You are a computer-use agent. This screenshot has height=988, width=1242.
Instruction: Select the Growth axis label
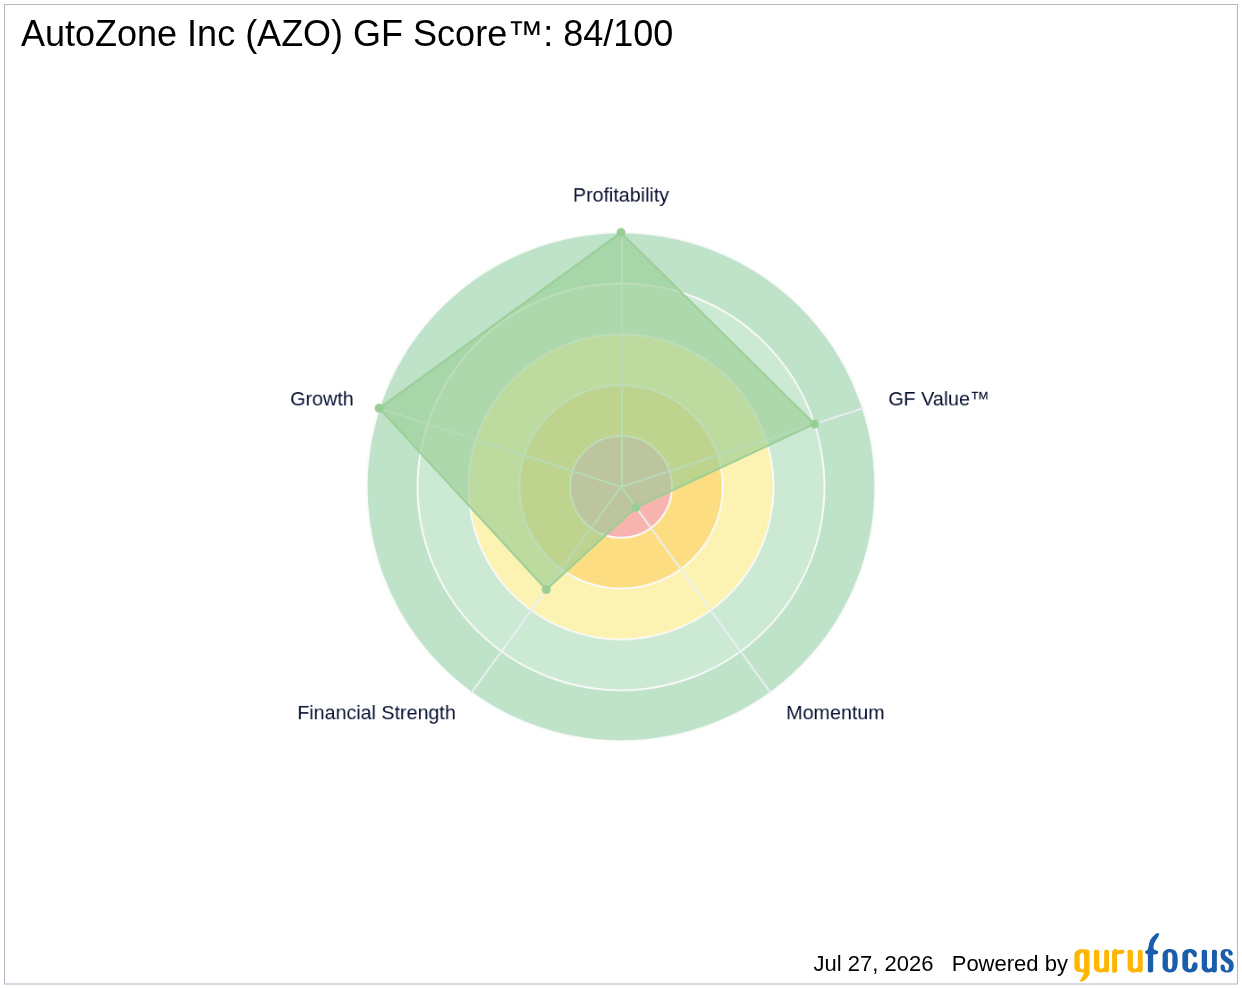click(x=322, y=399)
